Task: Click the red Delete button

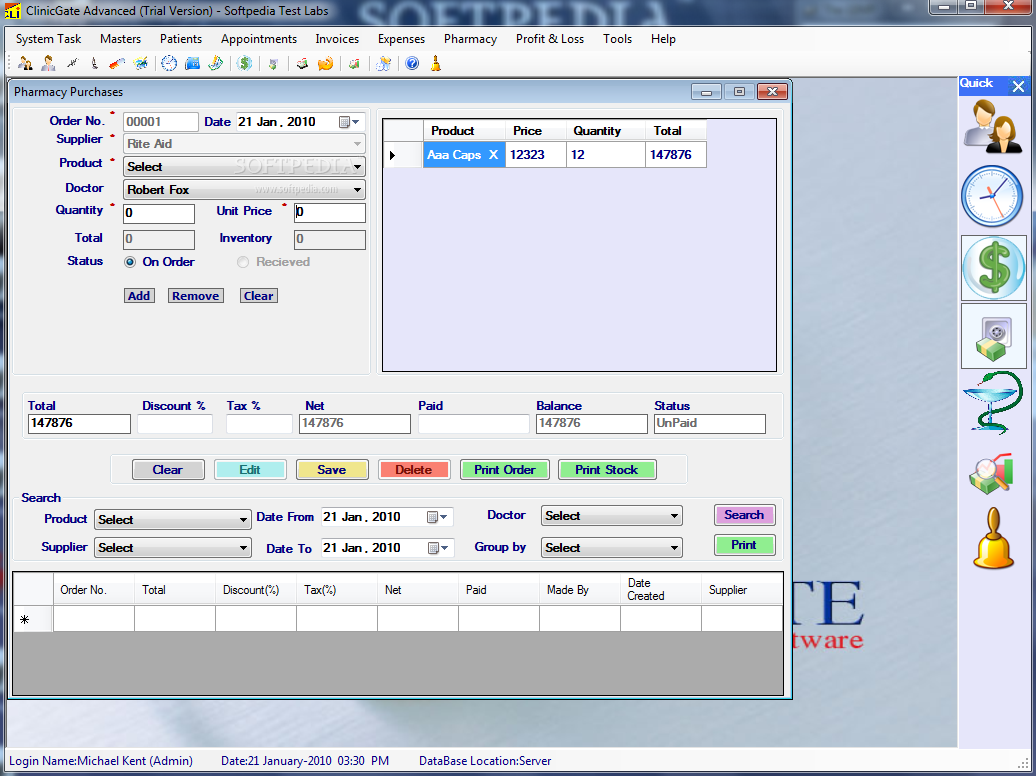Action: [x=414, y=469]
